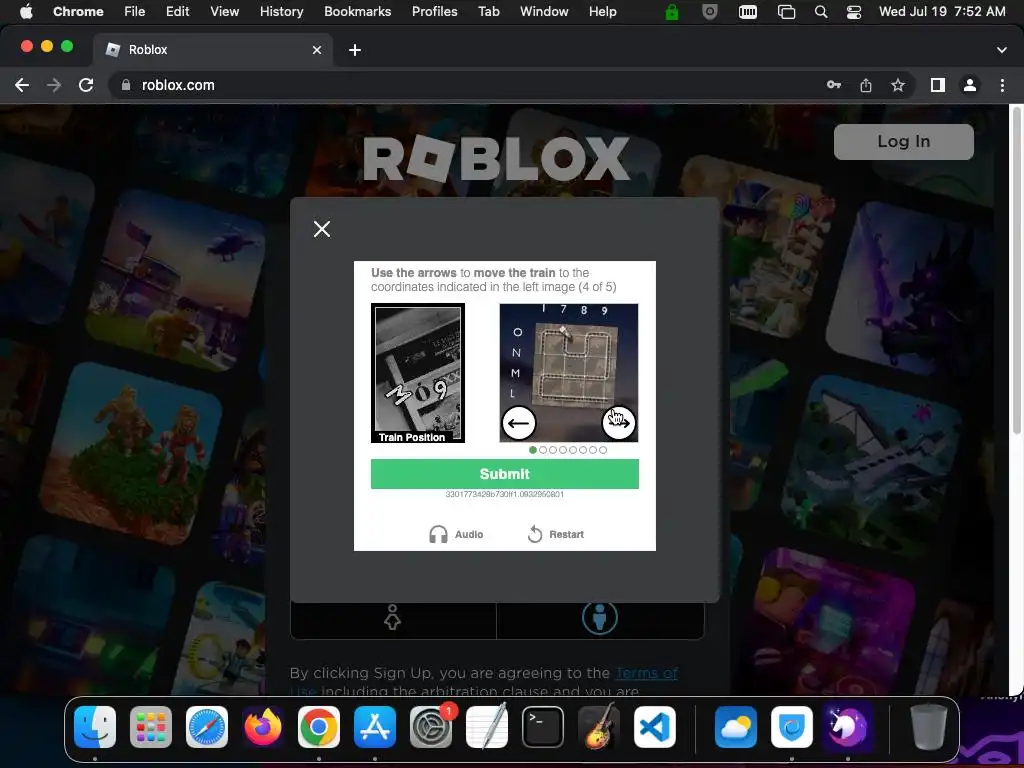Toggle the Chrome side panel
This screenshot has height=768, width=1024.
938,85
